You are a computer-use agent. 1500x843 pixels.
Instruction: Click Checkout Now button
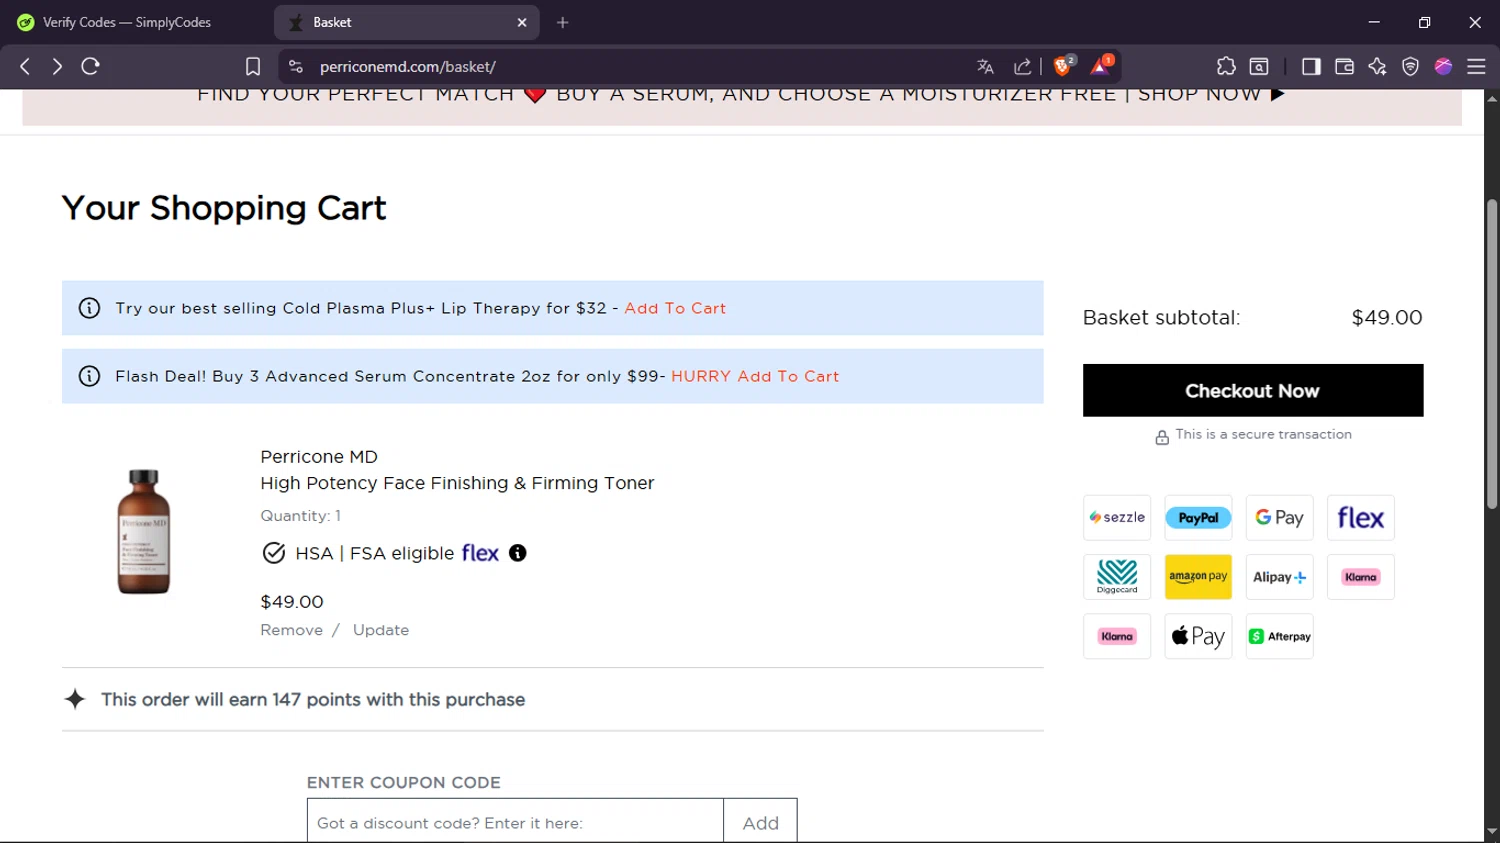pyautogui.click(x=1252, y=390)
